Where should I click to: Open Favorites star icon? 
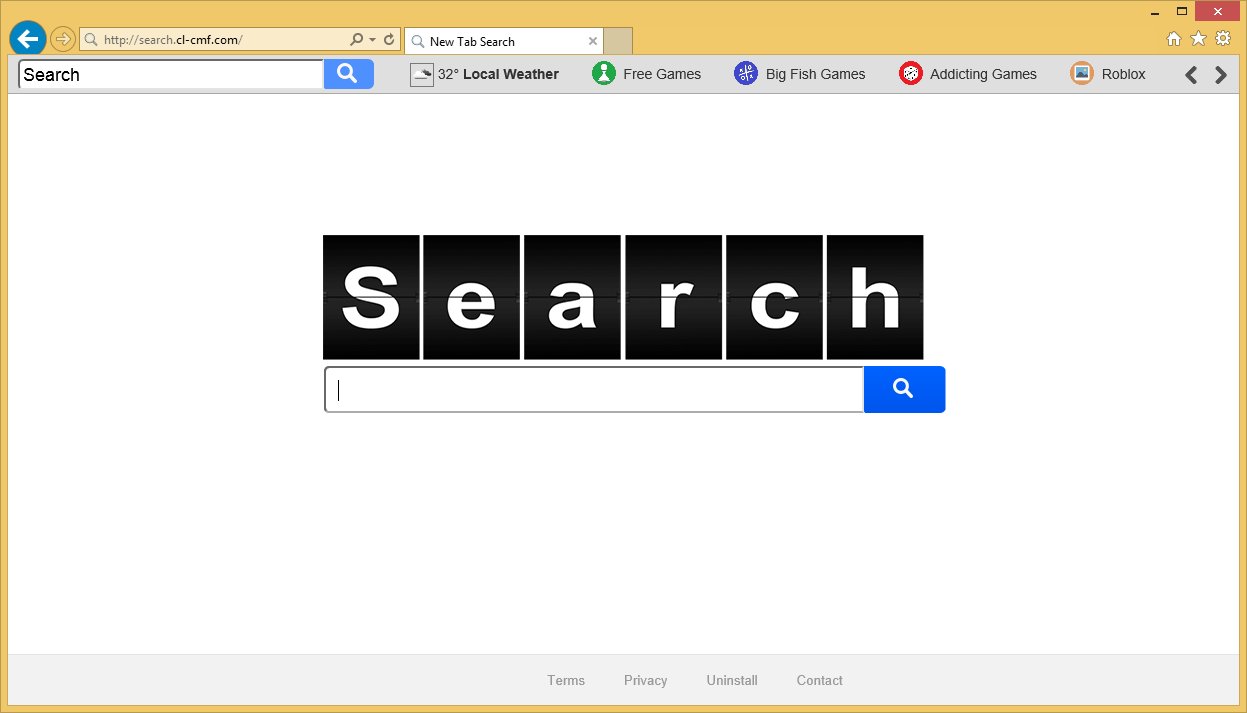(1198, 39)
